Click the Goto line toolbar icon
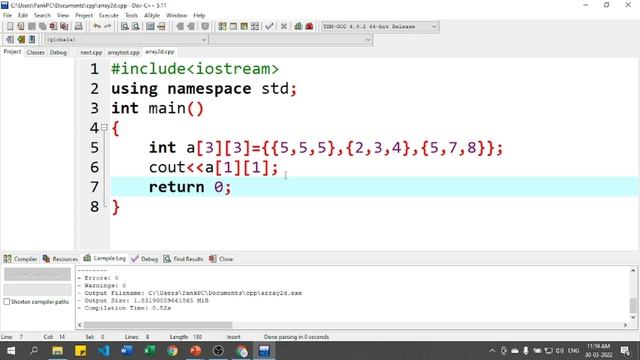Image resolution: width=640 pixels, height=360 pixels. [161, 27]
